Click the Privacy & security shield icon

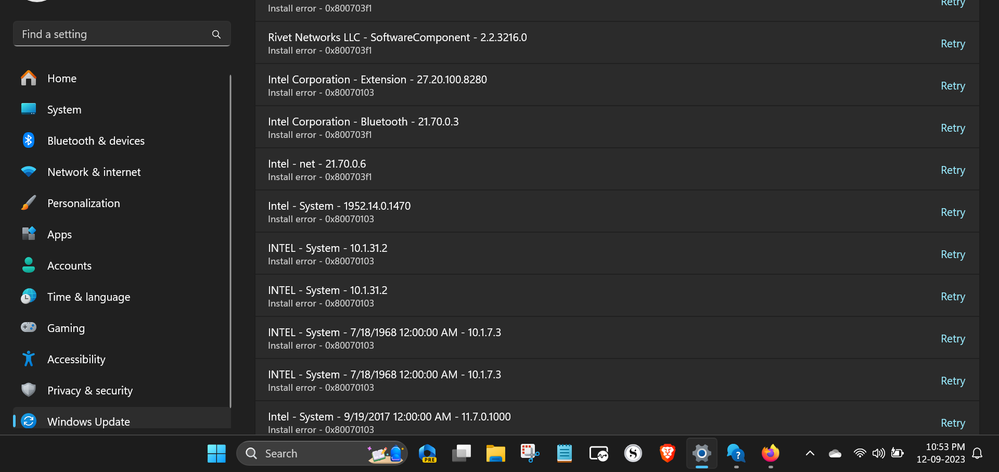pos(28,390)
